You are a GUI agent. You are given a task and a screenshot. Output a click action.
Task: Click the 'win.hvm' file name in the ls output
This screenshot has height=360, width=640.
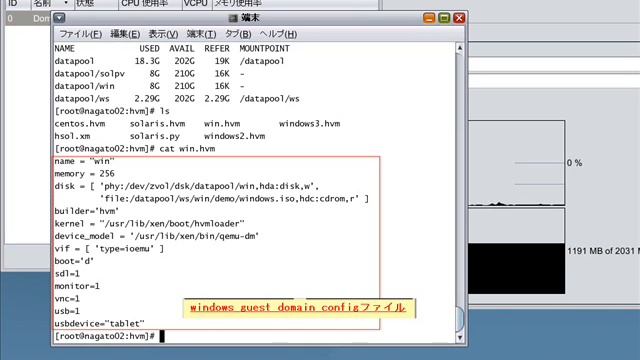point(222,124)
